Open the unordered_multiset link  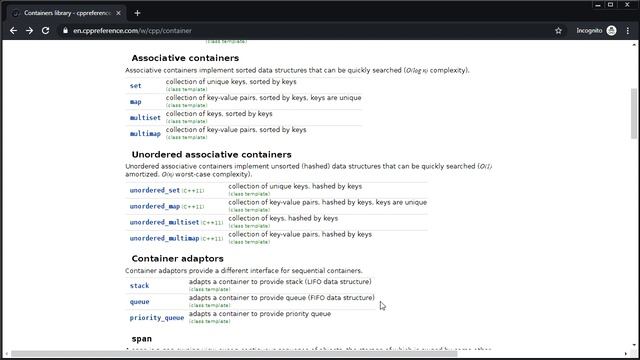pyautogui.click(x=164, y=222)
